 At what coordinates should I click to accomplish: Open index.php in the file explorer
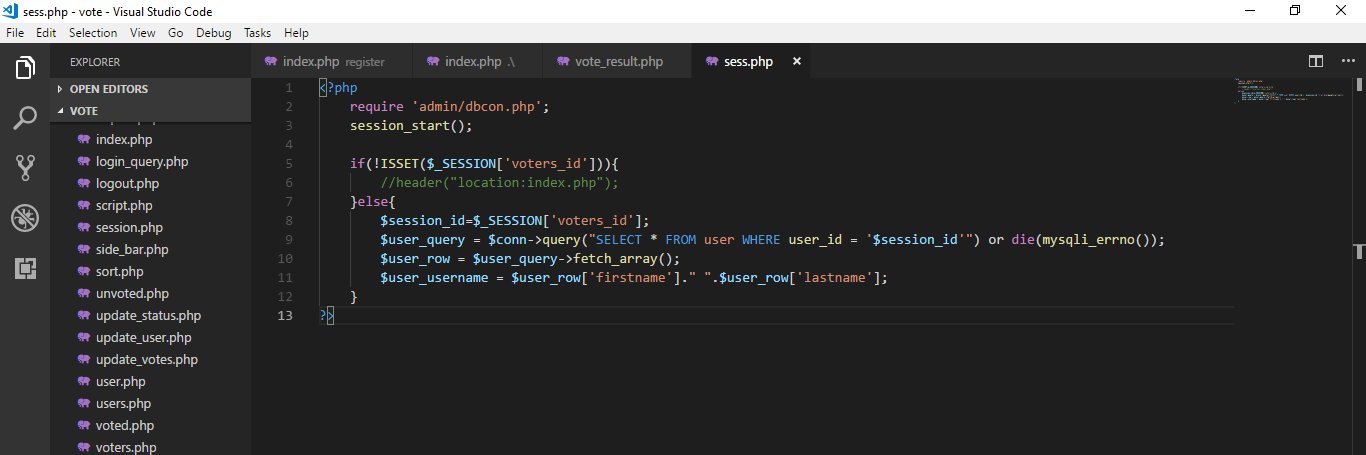tap(150, 140)
